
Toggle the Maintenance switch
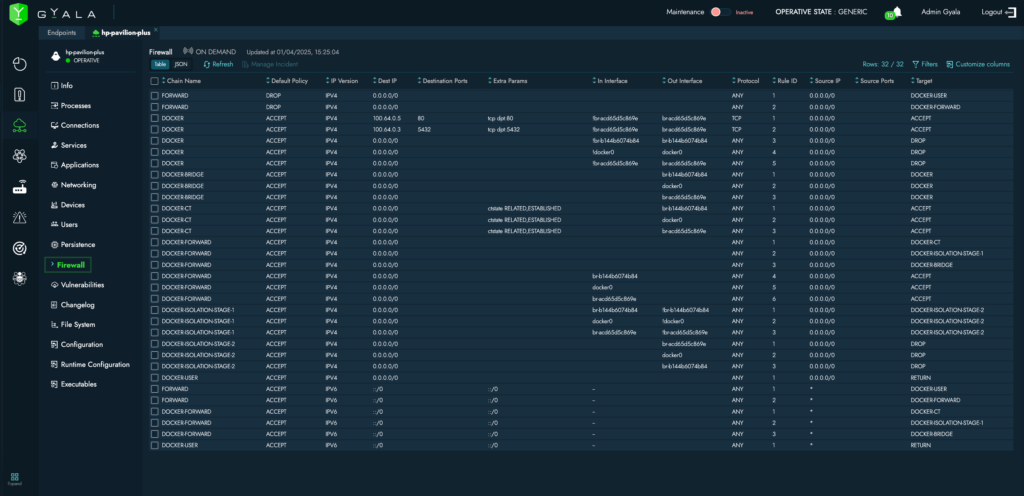tap(720, 12)
